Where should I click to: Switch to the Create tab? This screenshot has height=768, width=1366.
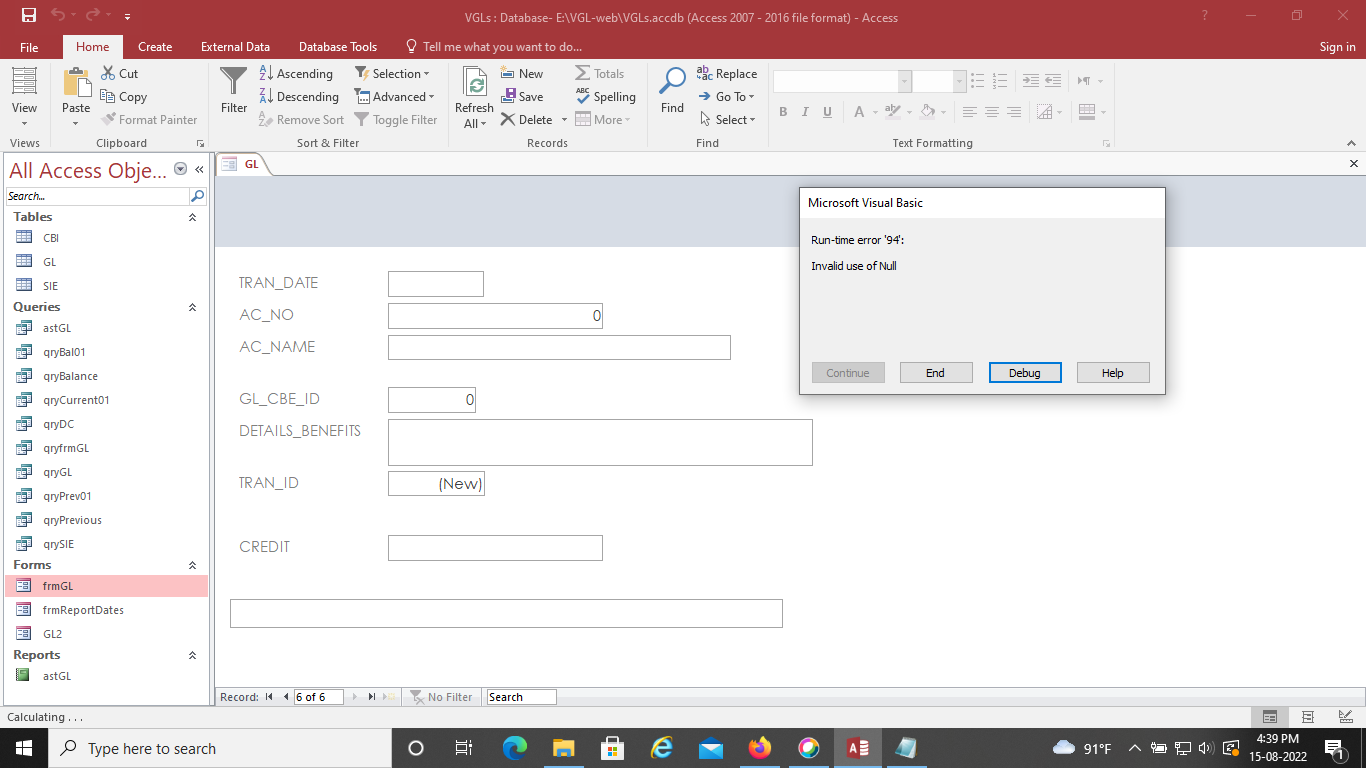click(155, 47)
